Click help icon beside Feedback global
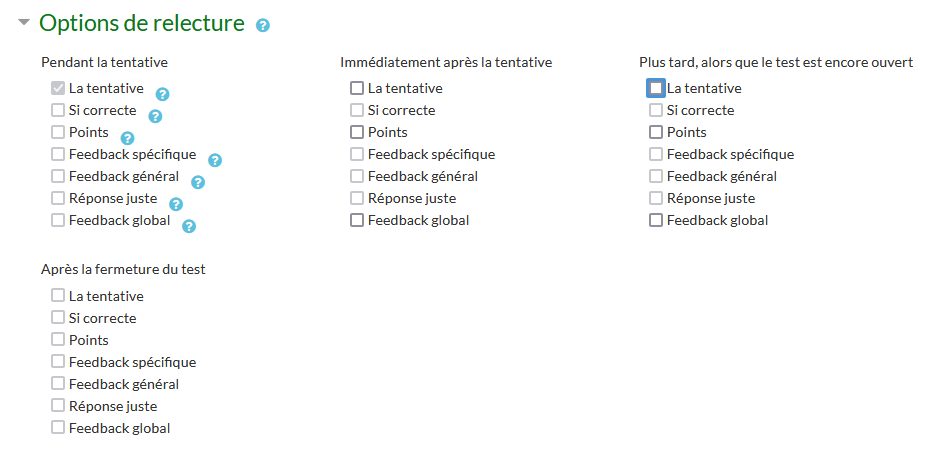This screenshot has height=449, width=952. 189,226
